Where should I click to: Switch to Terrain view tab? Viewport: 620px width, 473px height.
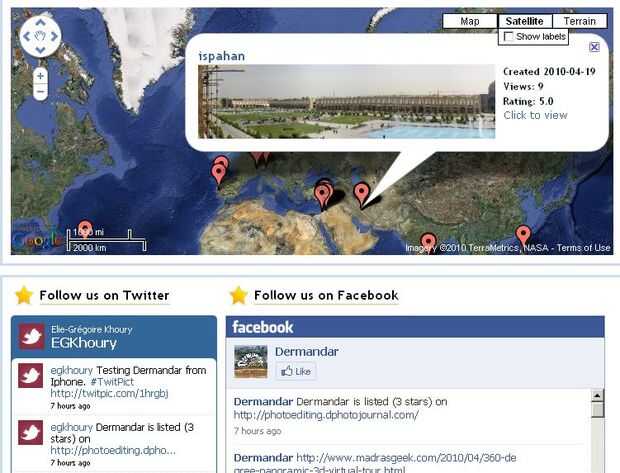[579, 21]
